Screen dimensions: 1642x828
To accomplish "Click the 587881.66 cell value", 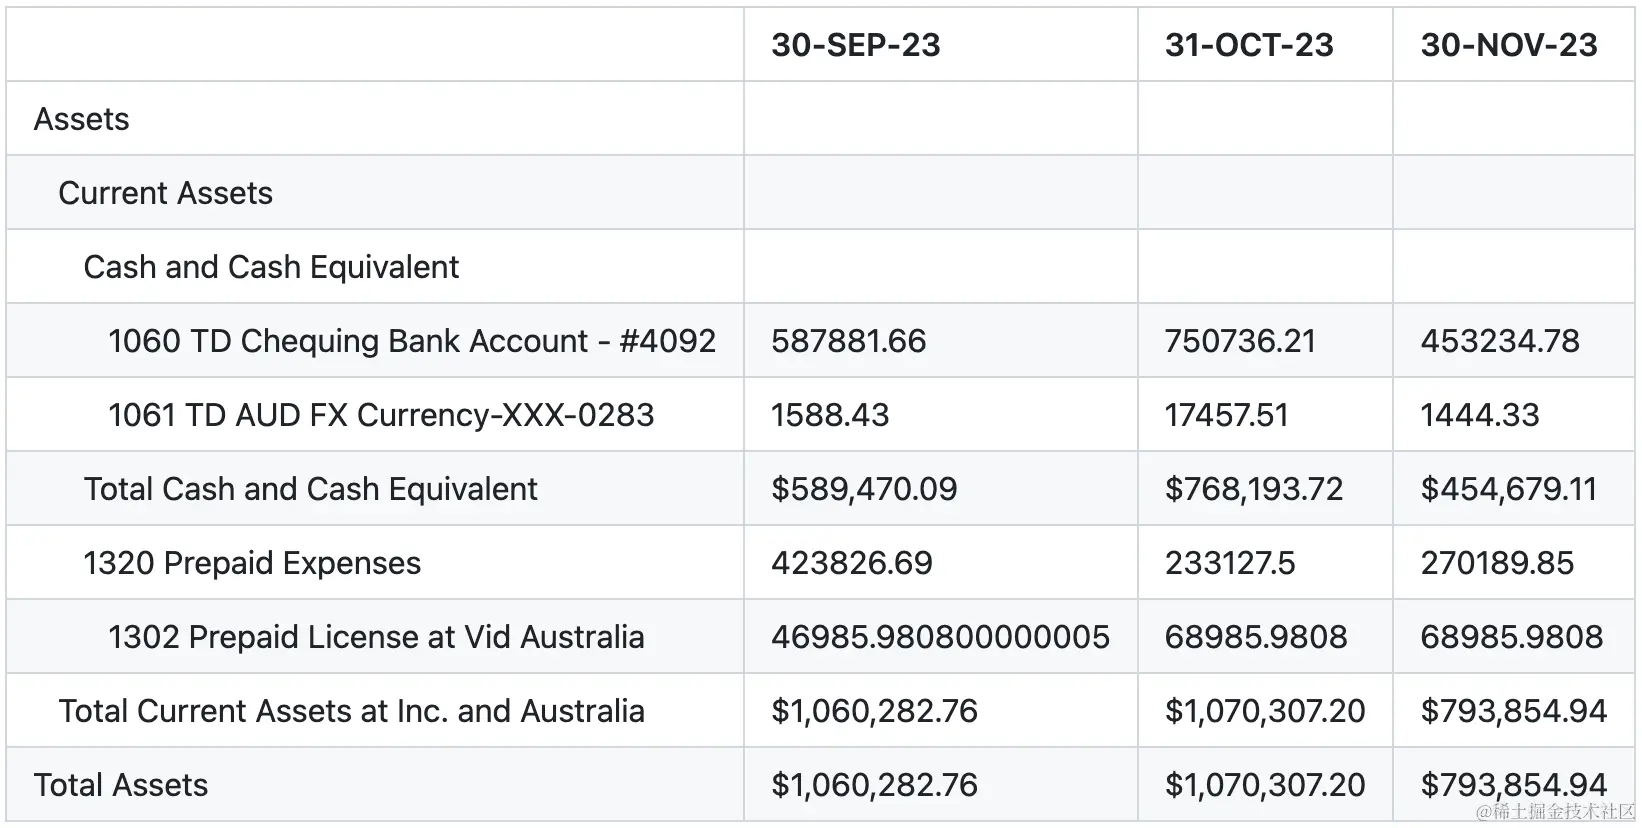I will point(848,341).
